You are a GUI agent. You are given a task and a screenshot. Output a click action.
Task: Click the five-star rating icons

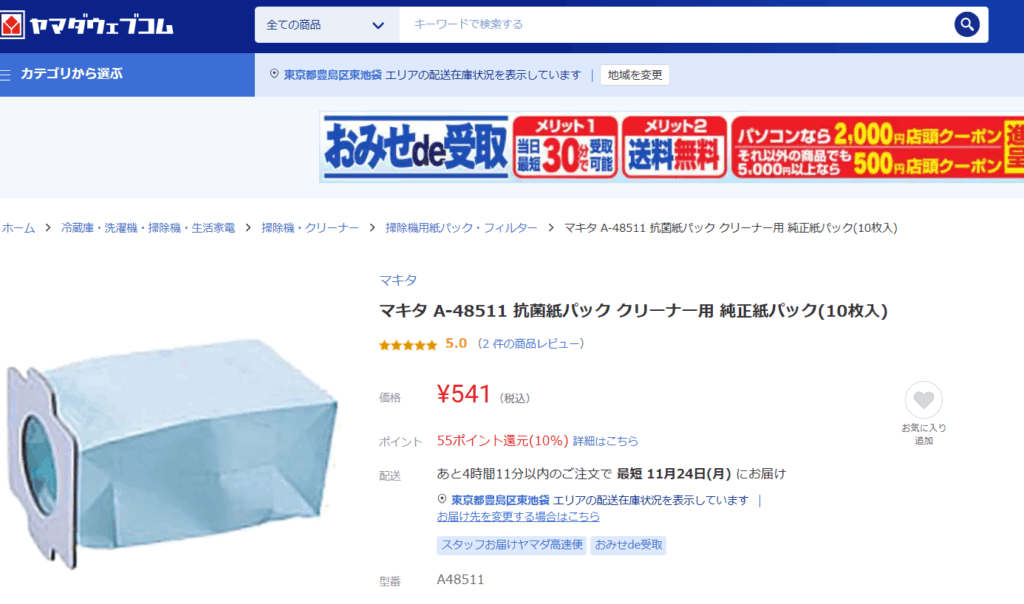click(408, 345)
